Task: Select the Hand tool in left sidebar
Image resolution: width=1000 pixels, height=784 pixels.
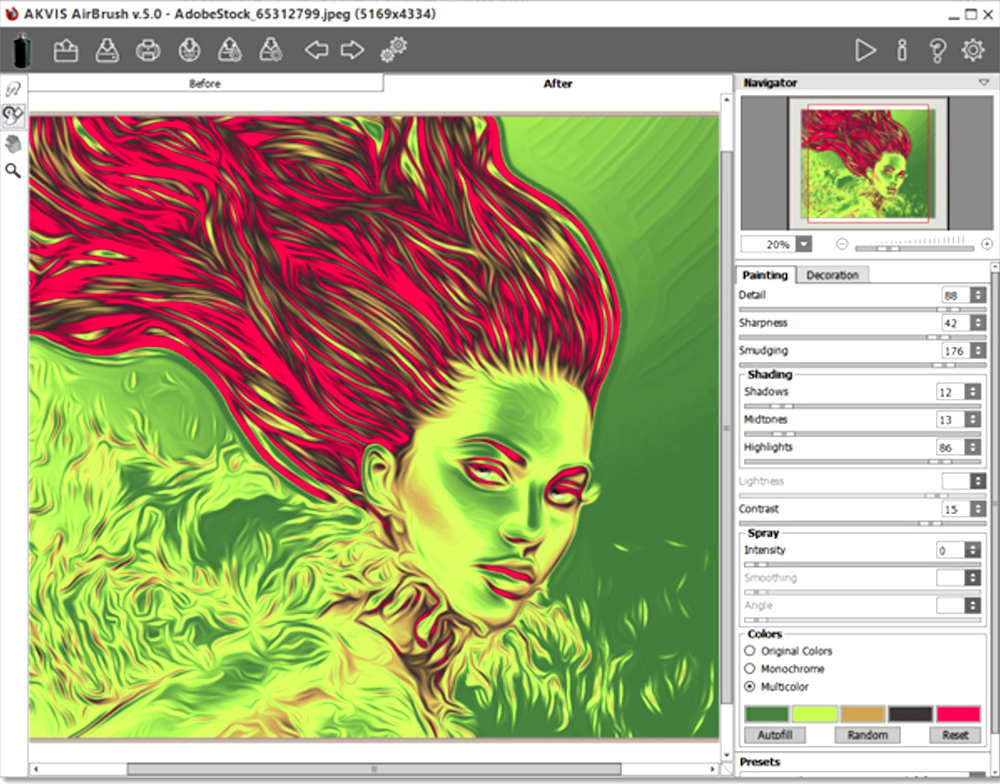Action: click(x=13, y=144)
